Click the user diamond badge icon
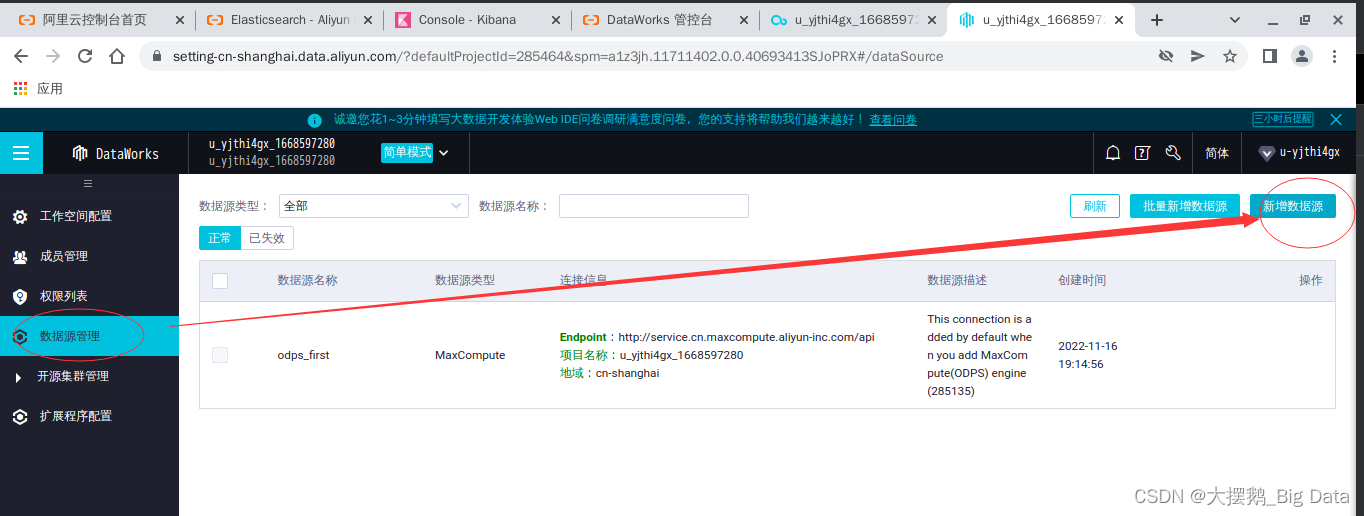The width and height of the screenshot is (1364, 516). (1267, 153)
